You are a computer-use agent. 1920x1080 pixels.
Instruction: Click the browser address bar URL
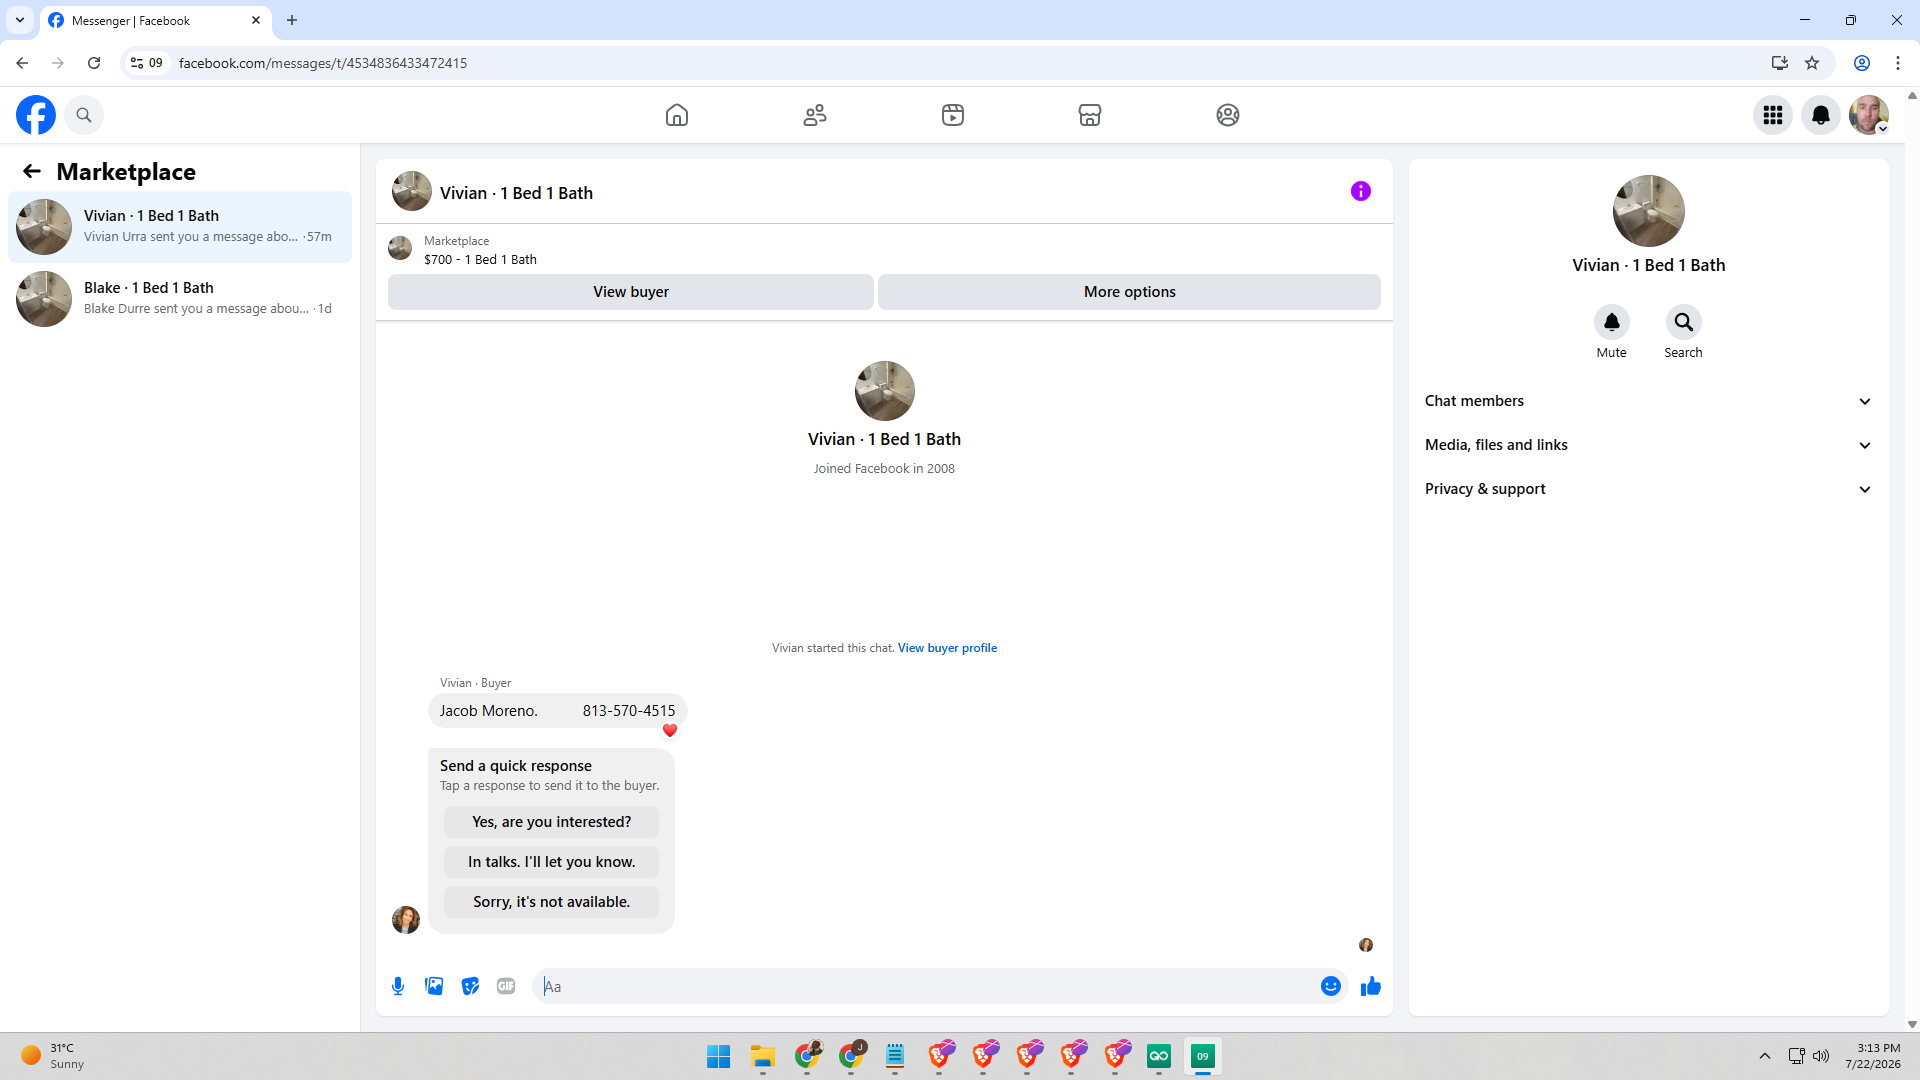point(323,63)
